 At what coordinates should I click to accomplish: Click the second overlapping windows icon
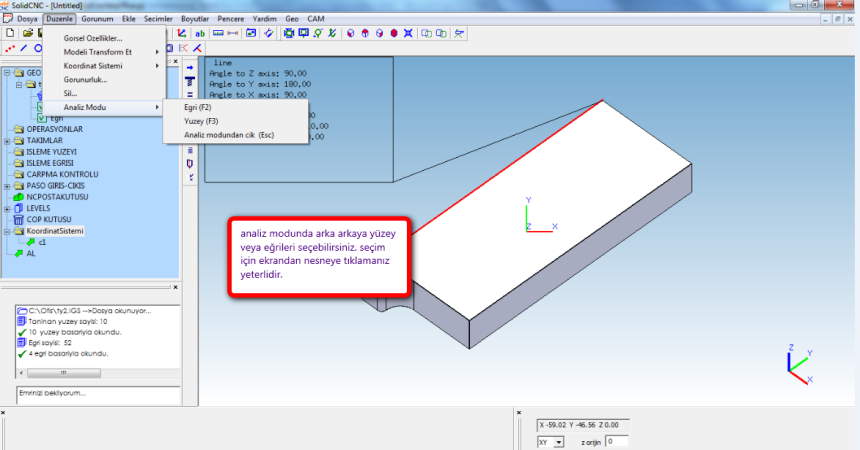point(441,33)
